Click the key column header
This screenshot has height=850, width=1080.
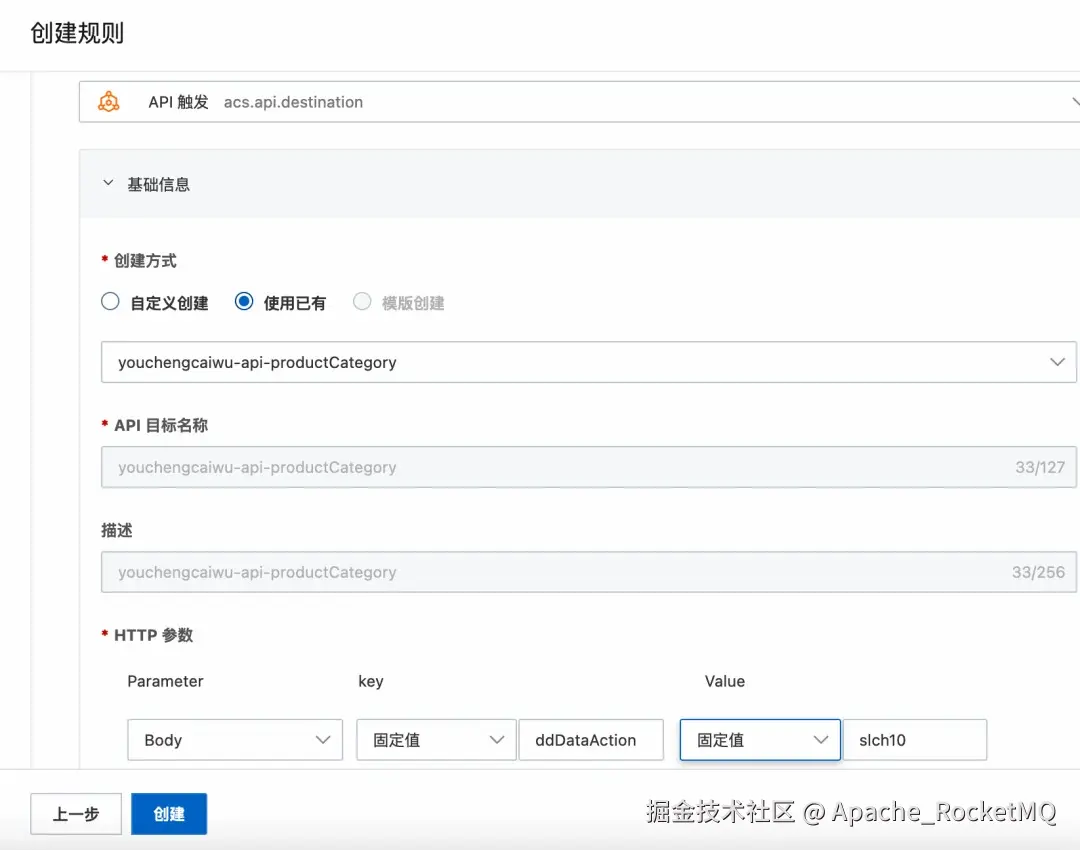point(371,681)
